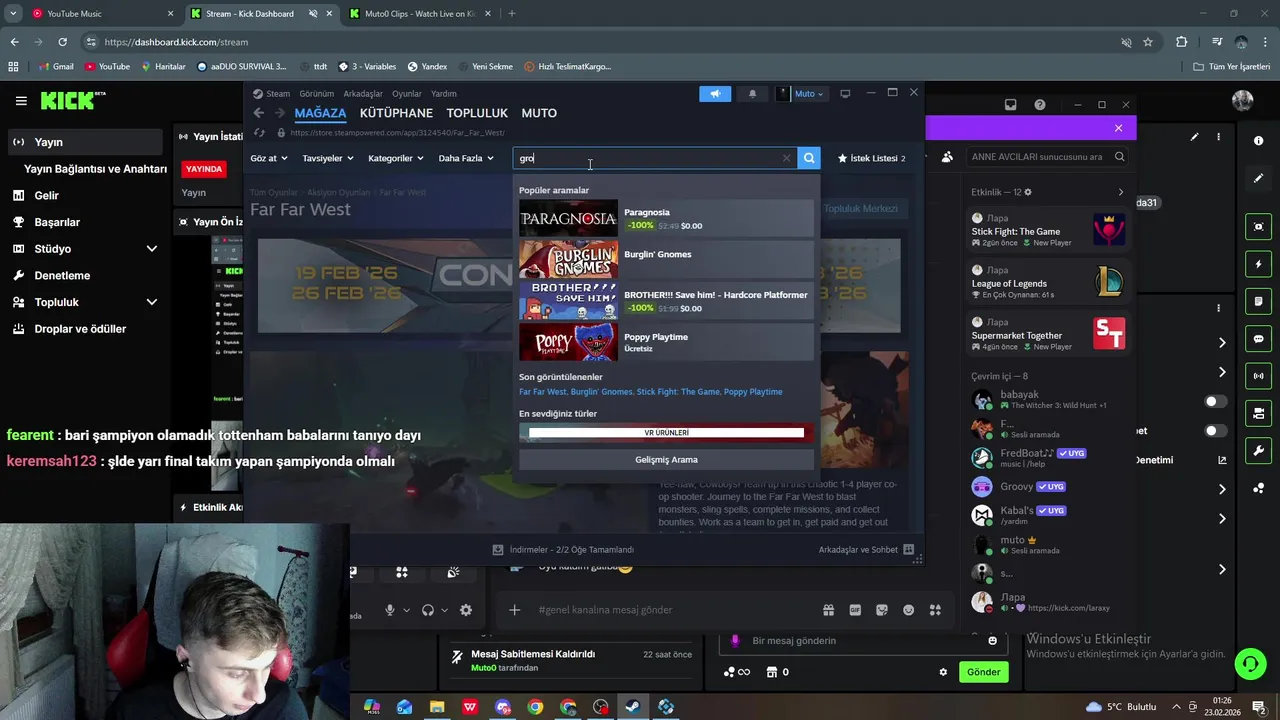Open Discord gift icon in message bar

point(828,610)
